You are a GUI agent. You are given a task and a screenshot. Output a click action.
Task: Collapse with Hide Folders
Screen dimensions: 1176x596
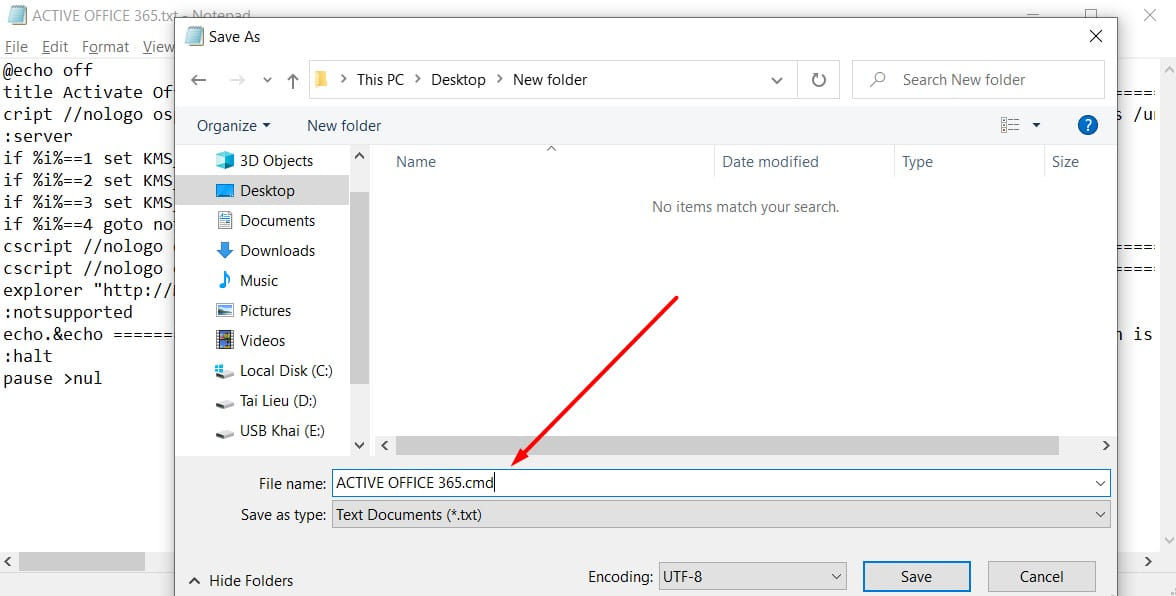tap(241, 580)
